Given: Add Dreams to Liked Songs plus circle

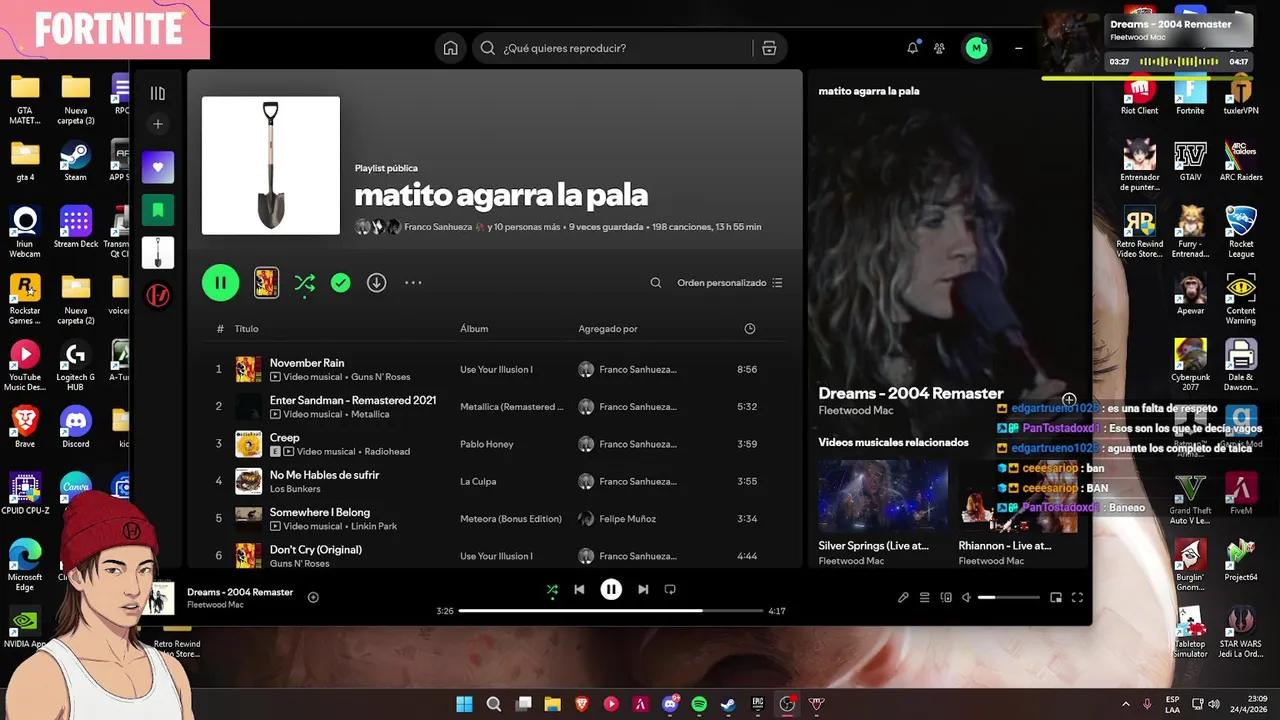Looking at the screenshot, I should pyautogui.click(x=313, y=597).
